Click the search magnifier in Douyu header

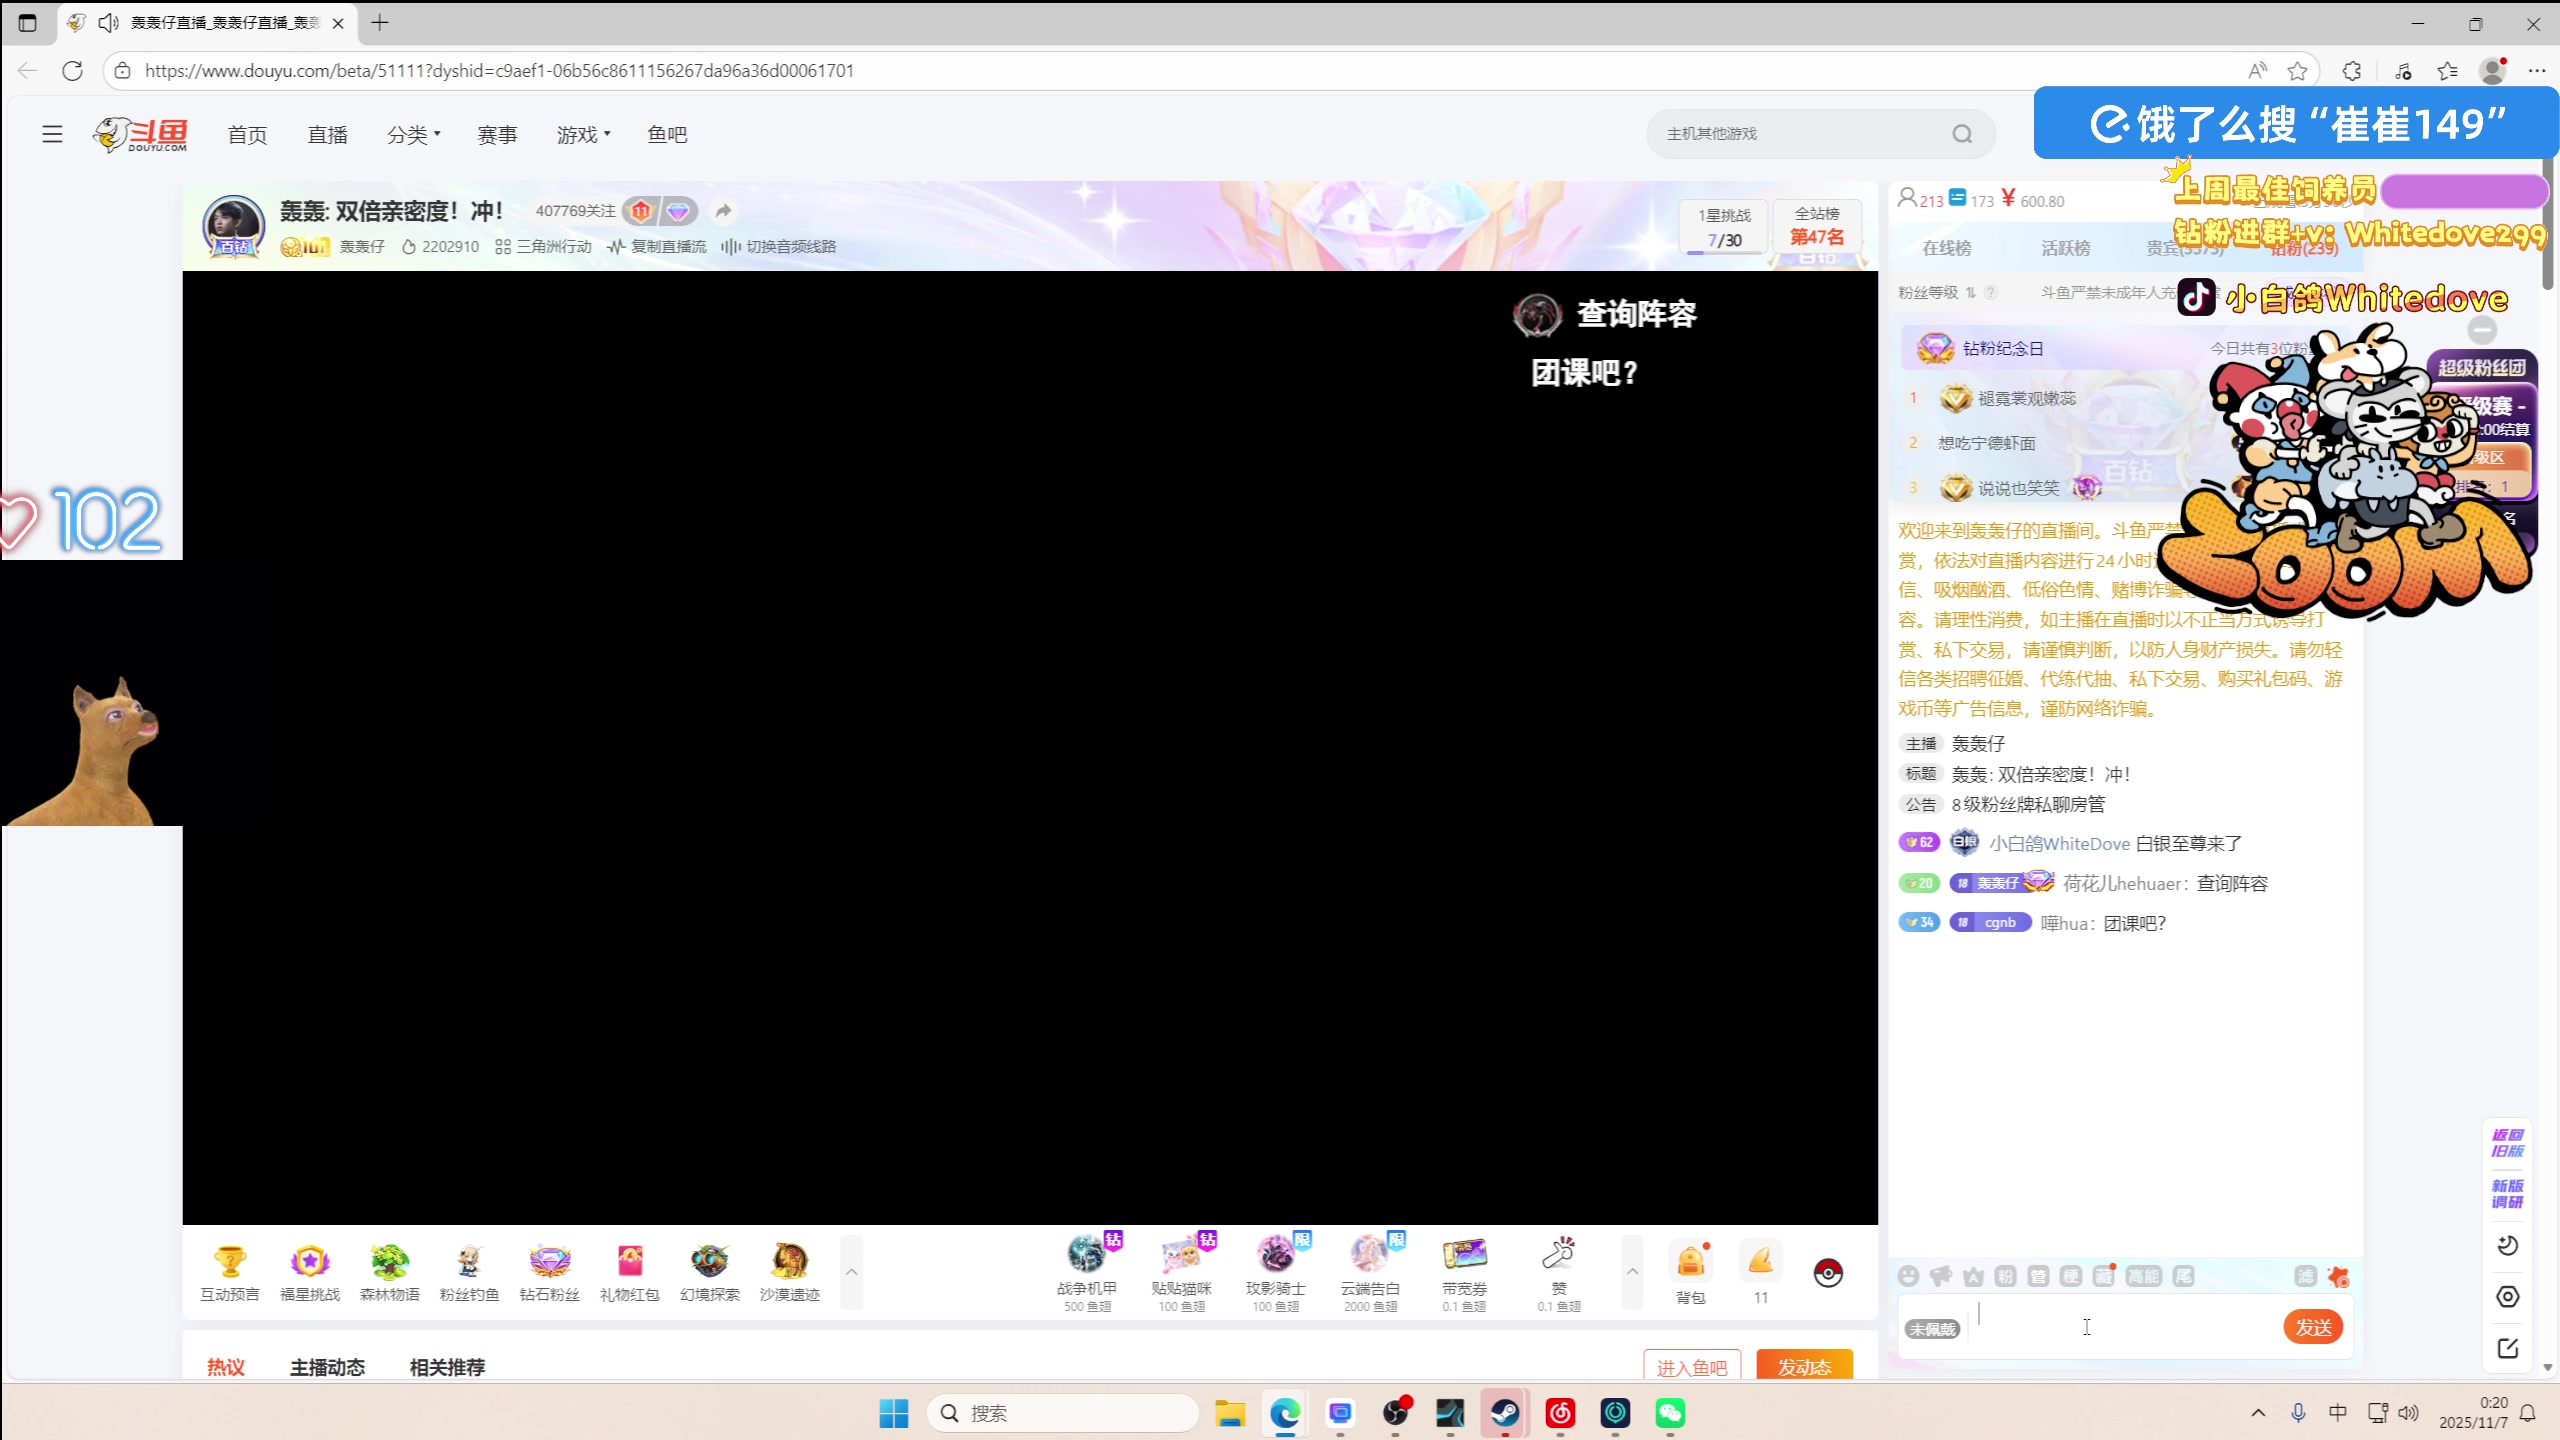pos(1962,134)
